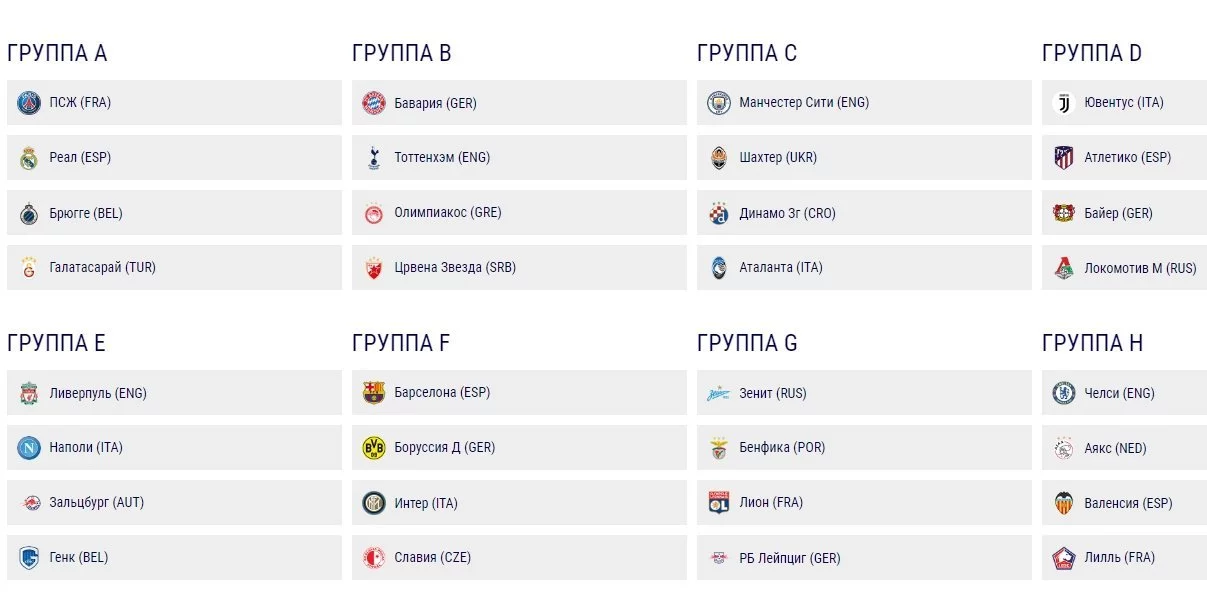Click the Barcelona crest icon
This screenshot has height=595, width=1207.
[x=374, y=393]
